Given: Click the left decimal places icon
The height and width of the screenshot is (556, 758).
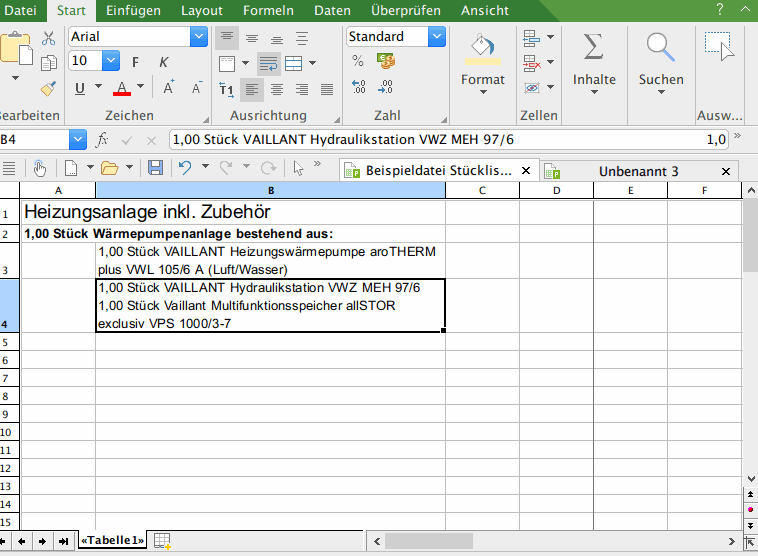Looking at the screenshot, I should [x=359, y=87].
